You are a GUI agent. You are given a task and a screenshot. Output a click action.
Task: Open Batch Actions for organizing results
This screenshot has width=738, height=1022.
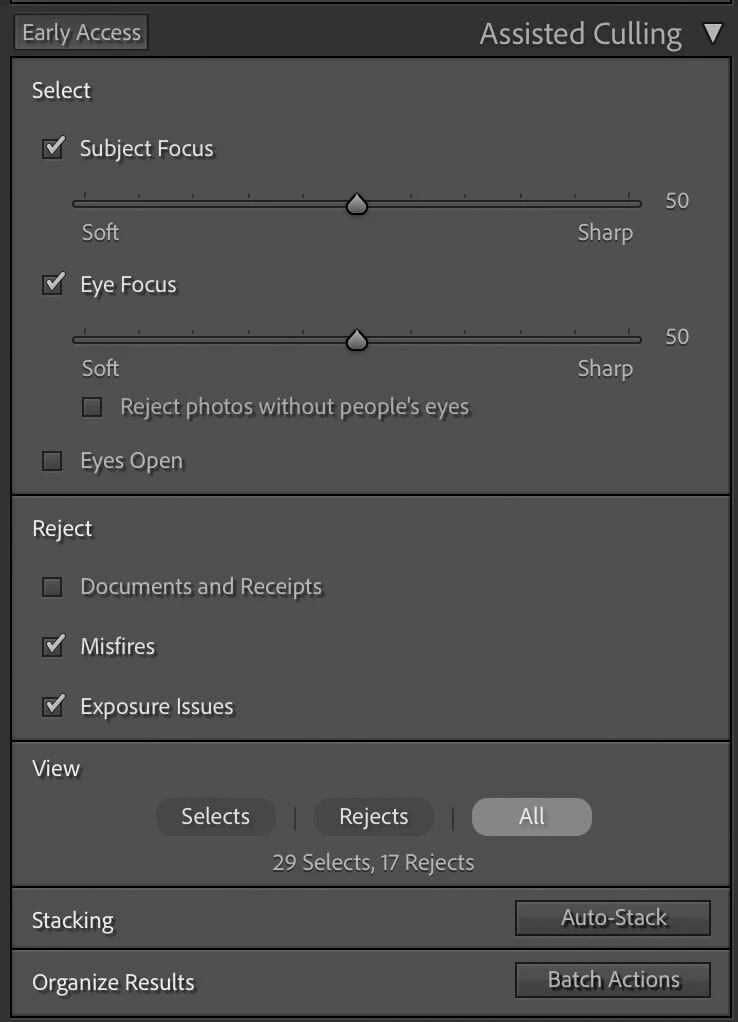[613, 980]
